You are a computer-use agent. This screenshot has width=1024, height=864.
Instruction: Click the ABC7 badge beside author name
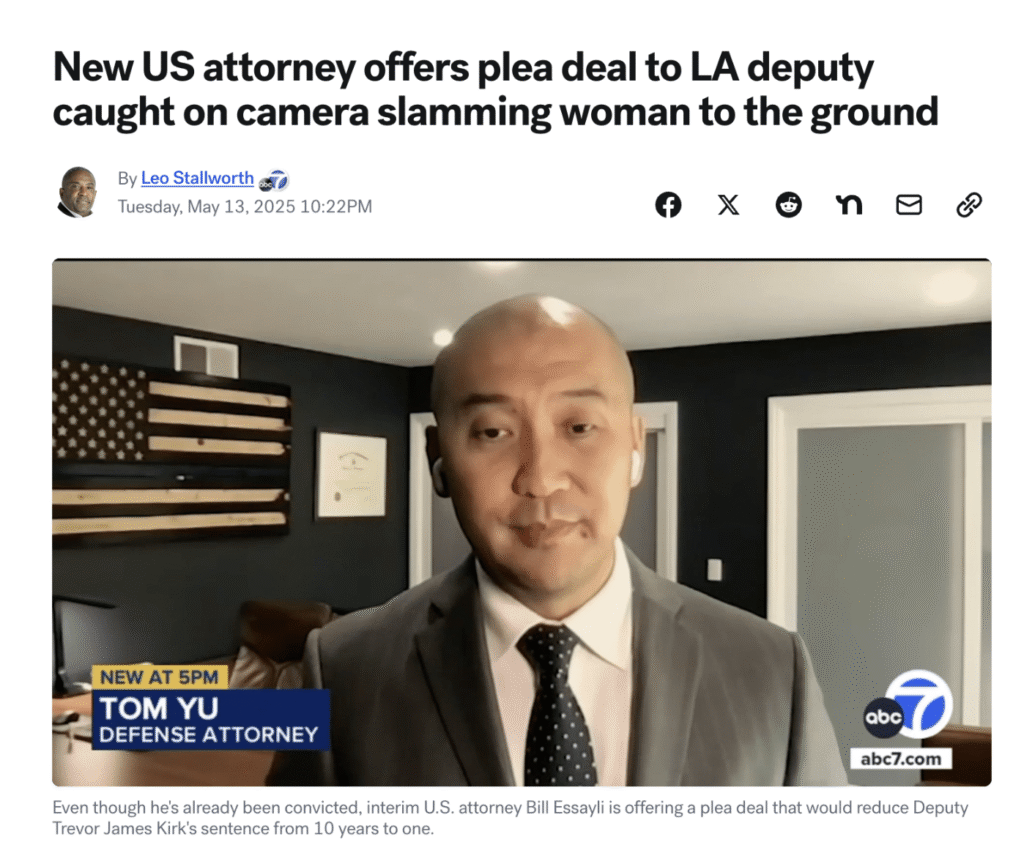pos(274,180)
